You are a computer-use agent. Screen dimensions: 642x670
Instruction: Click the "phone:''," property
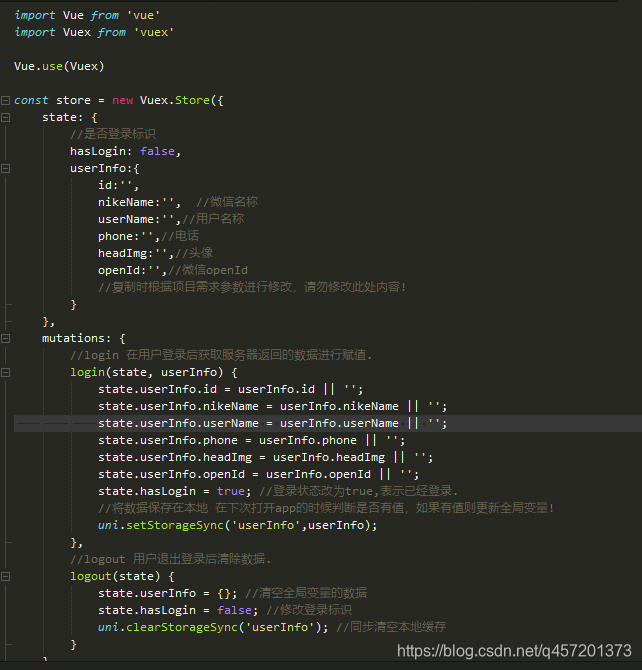[x=129, y=236]
